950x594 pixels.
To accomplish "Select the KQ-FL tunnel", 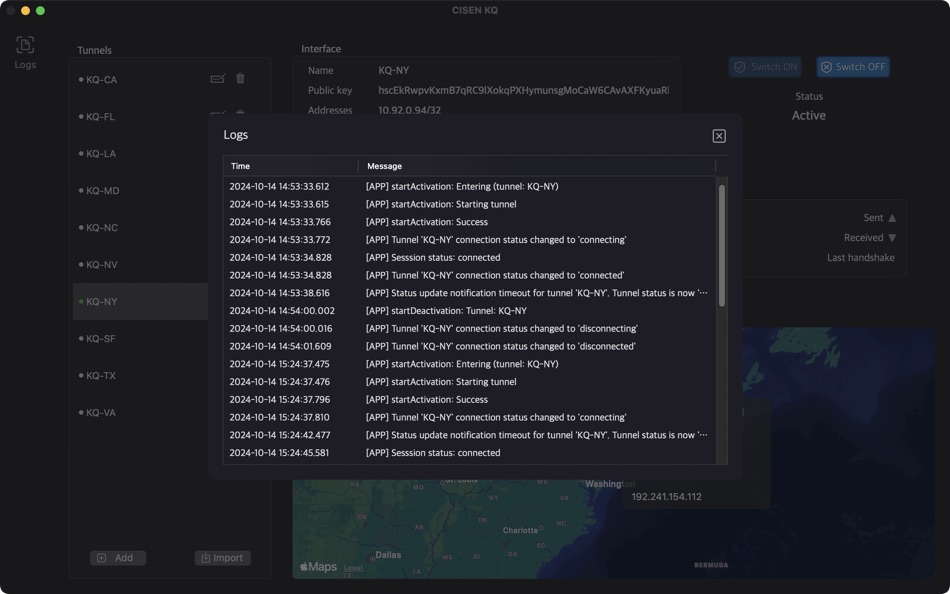I will coord(141,116).
